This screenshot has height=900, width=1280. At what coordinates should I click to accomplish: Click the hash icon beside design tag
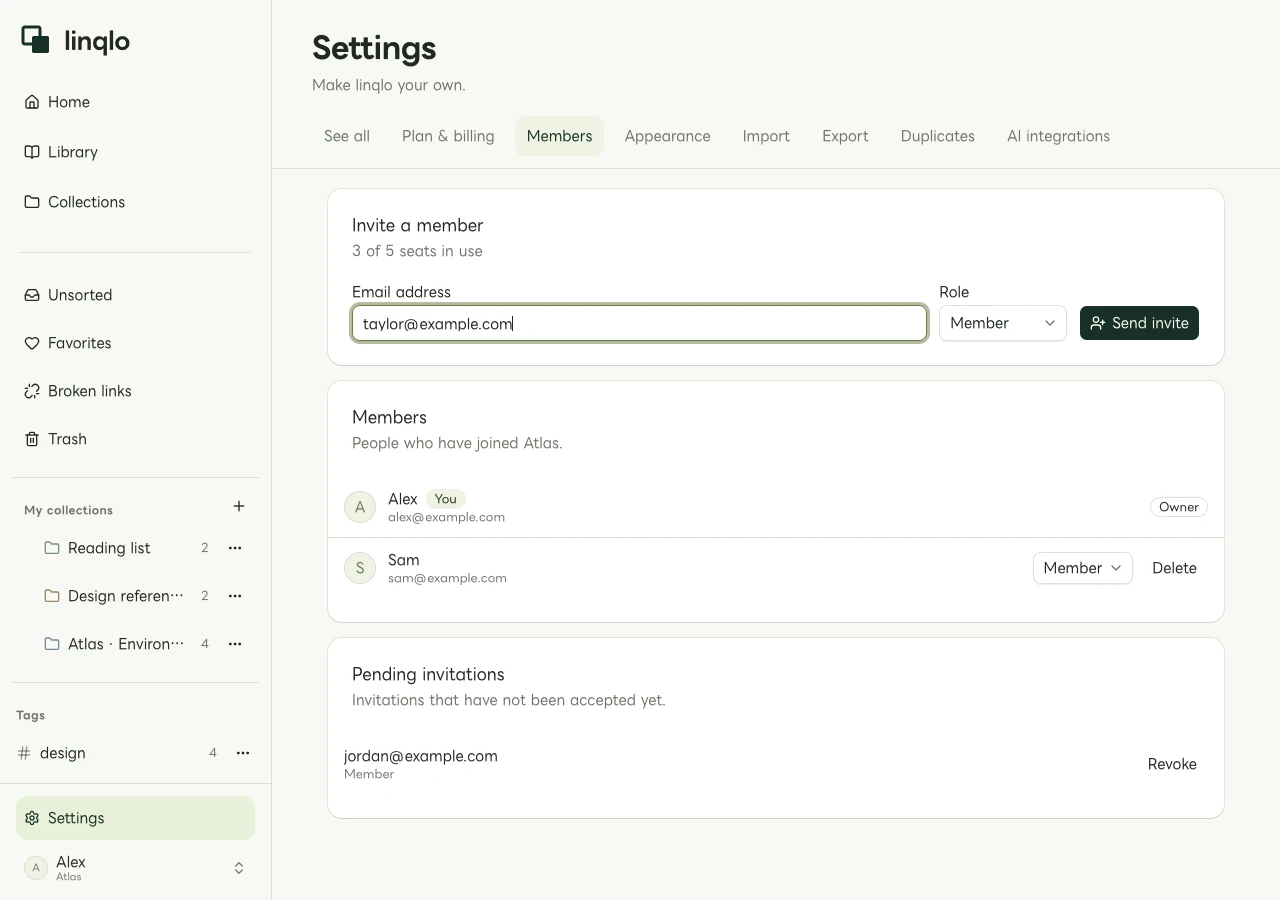point(24,753)
